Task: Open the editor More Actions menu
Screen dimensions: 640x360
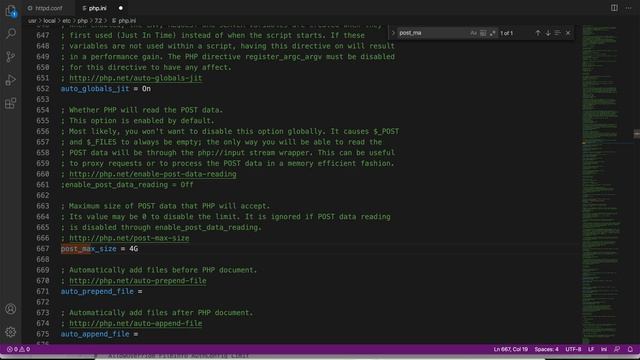Action: point(629,8)
